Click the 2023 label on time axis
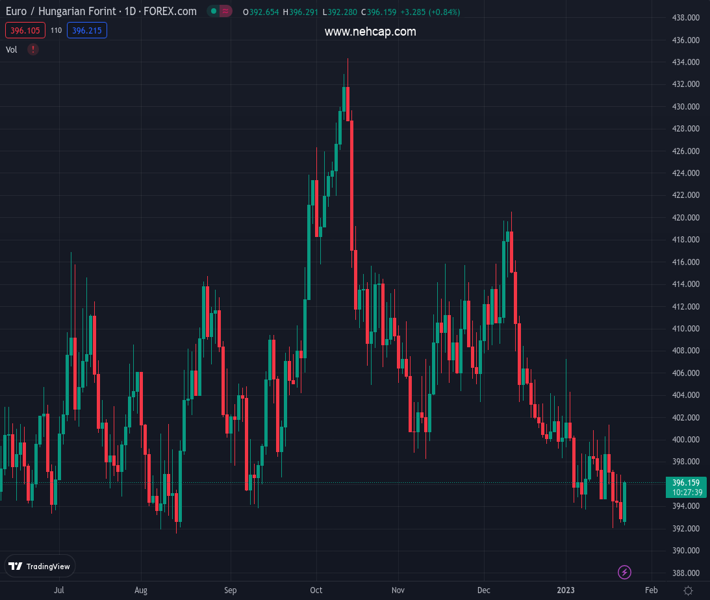Image resolution: width=710 pixels, height=600 pixels. pyautogui.click(x=567, y=591)
